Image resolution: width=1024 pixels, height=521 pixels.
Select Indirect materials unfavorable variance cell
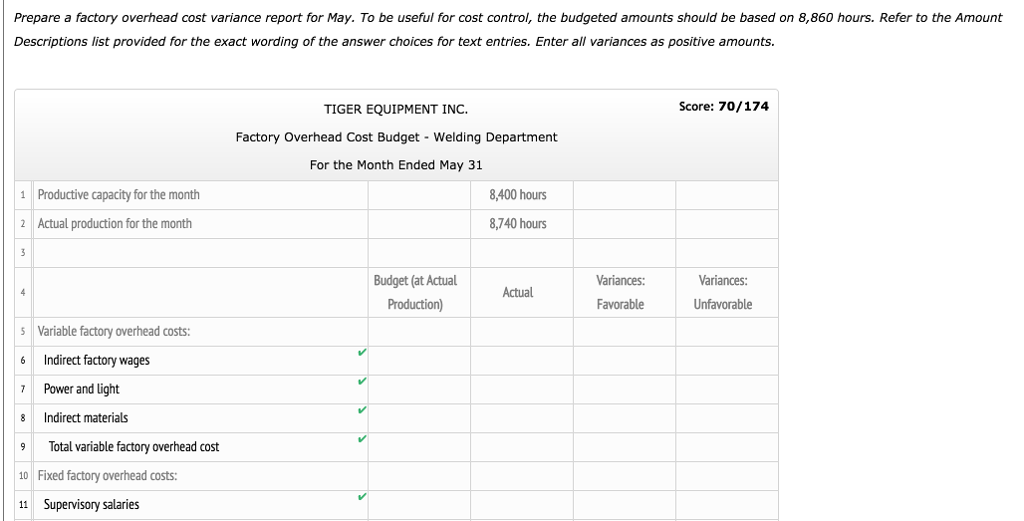click(x=727, y=418)
